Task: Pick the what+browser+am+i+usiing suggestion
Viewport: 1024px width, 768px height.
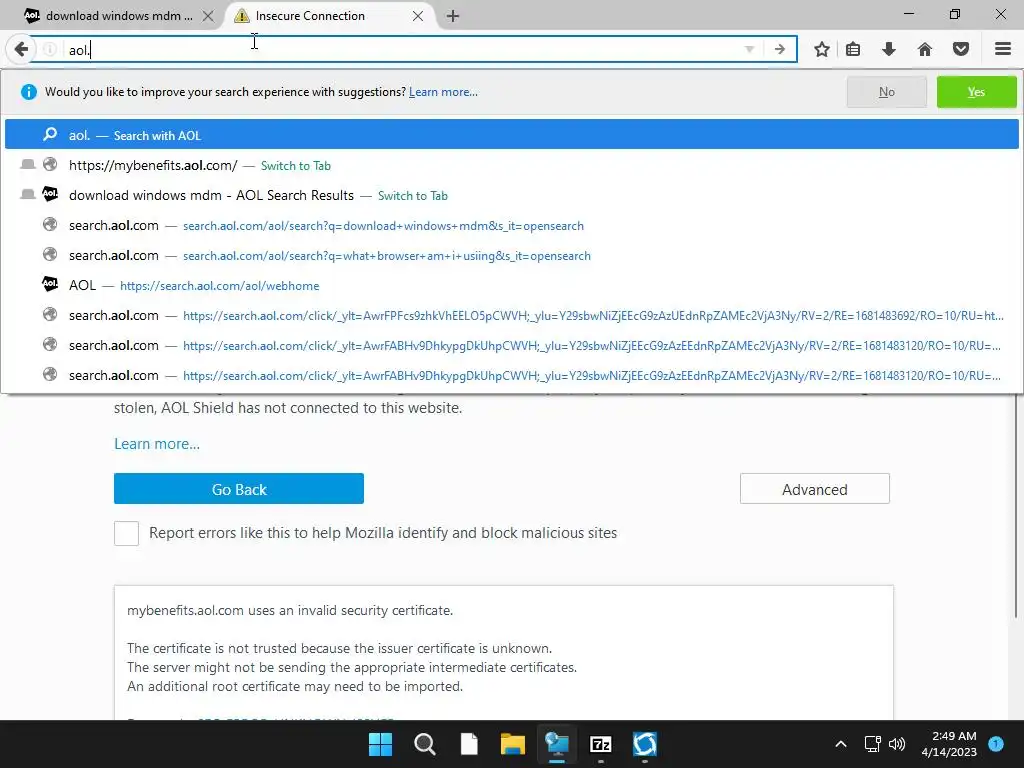Action: (511, 255)
